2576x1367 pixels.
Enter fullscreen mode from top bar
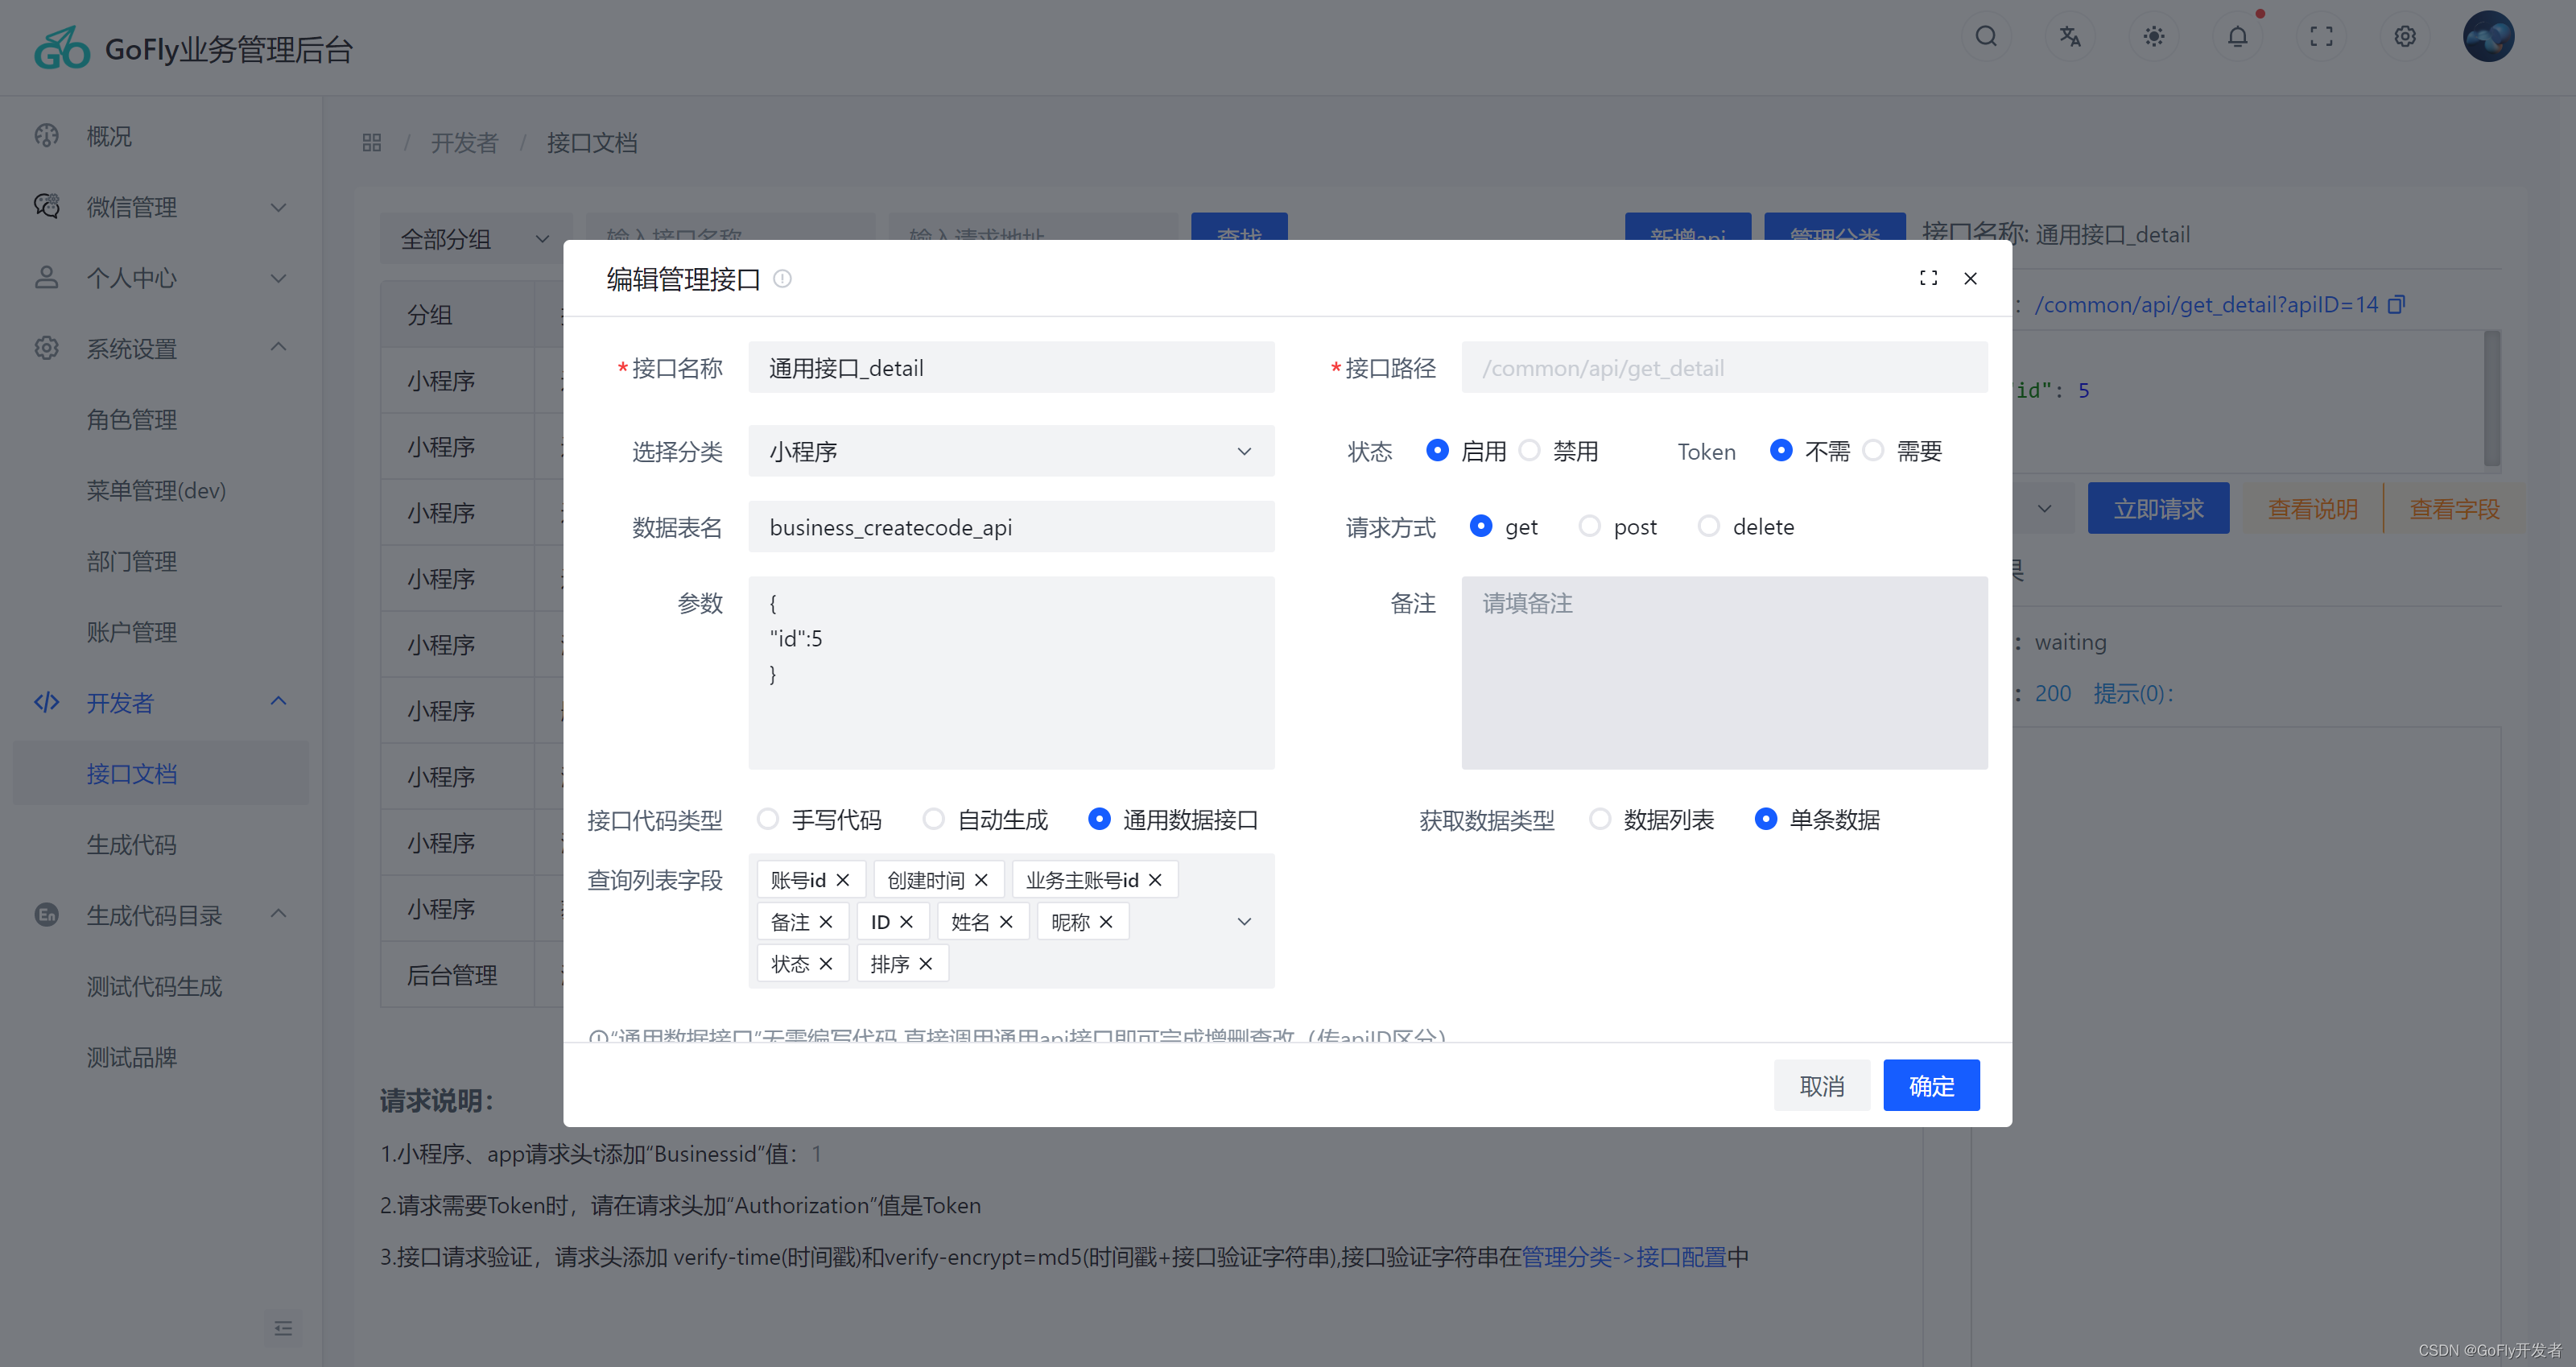click(x=2321, y=37)
